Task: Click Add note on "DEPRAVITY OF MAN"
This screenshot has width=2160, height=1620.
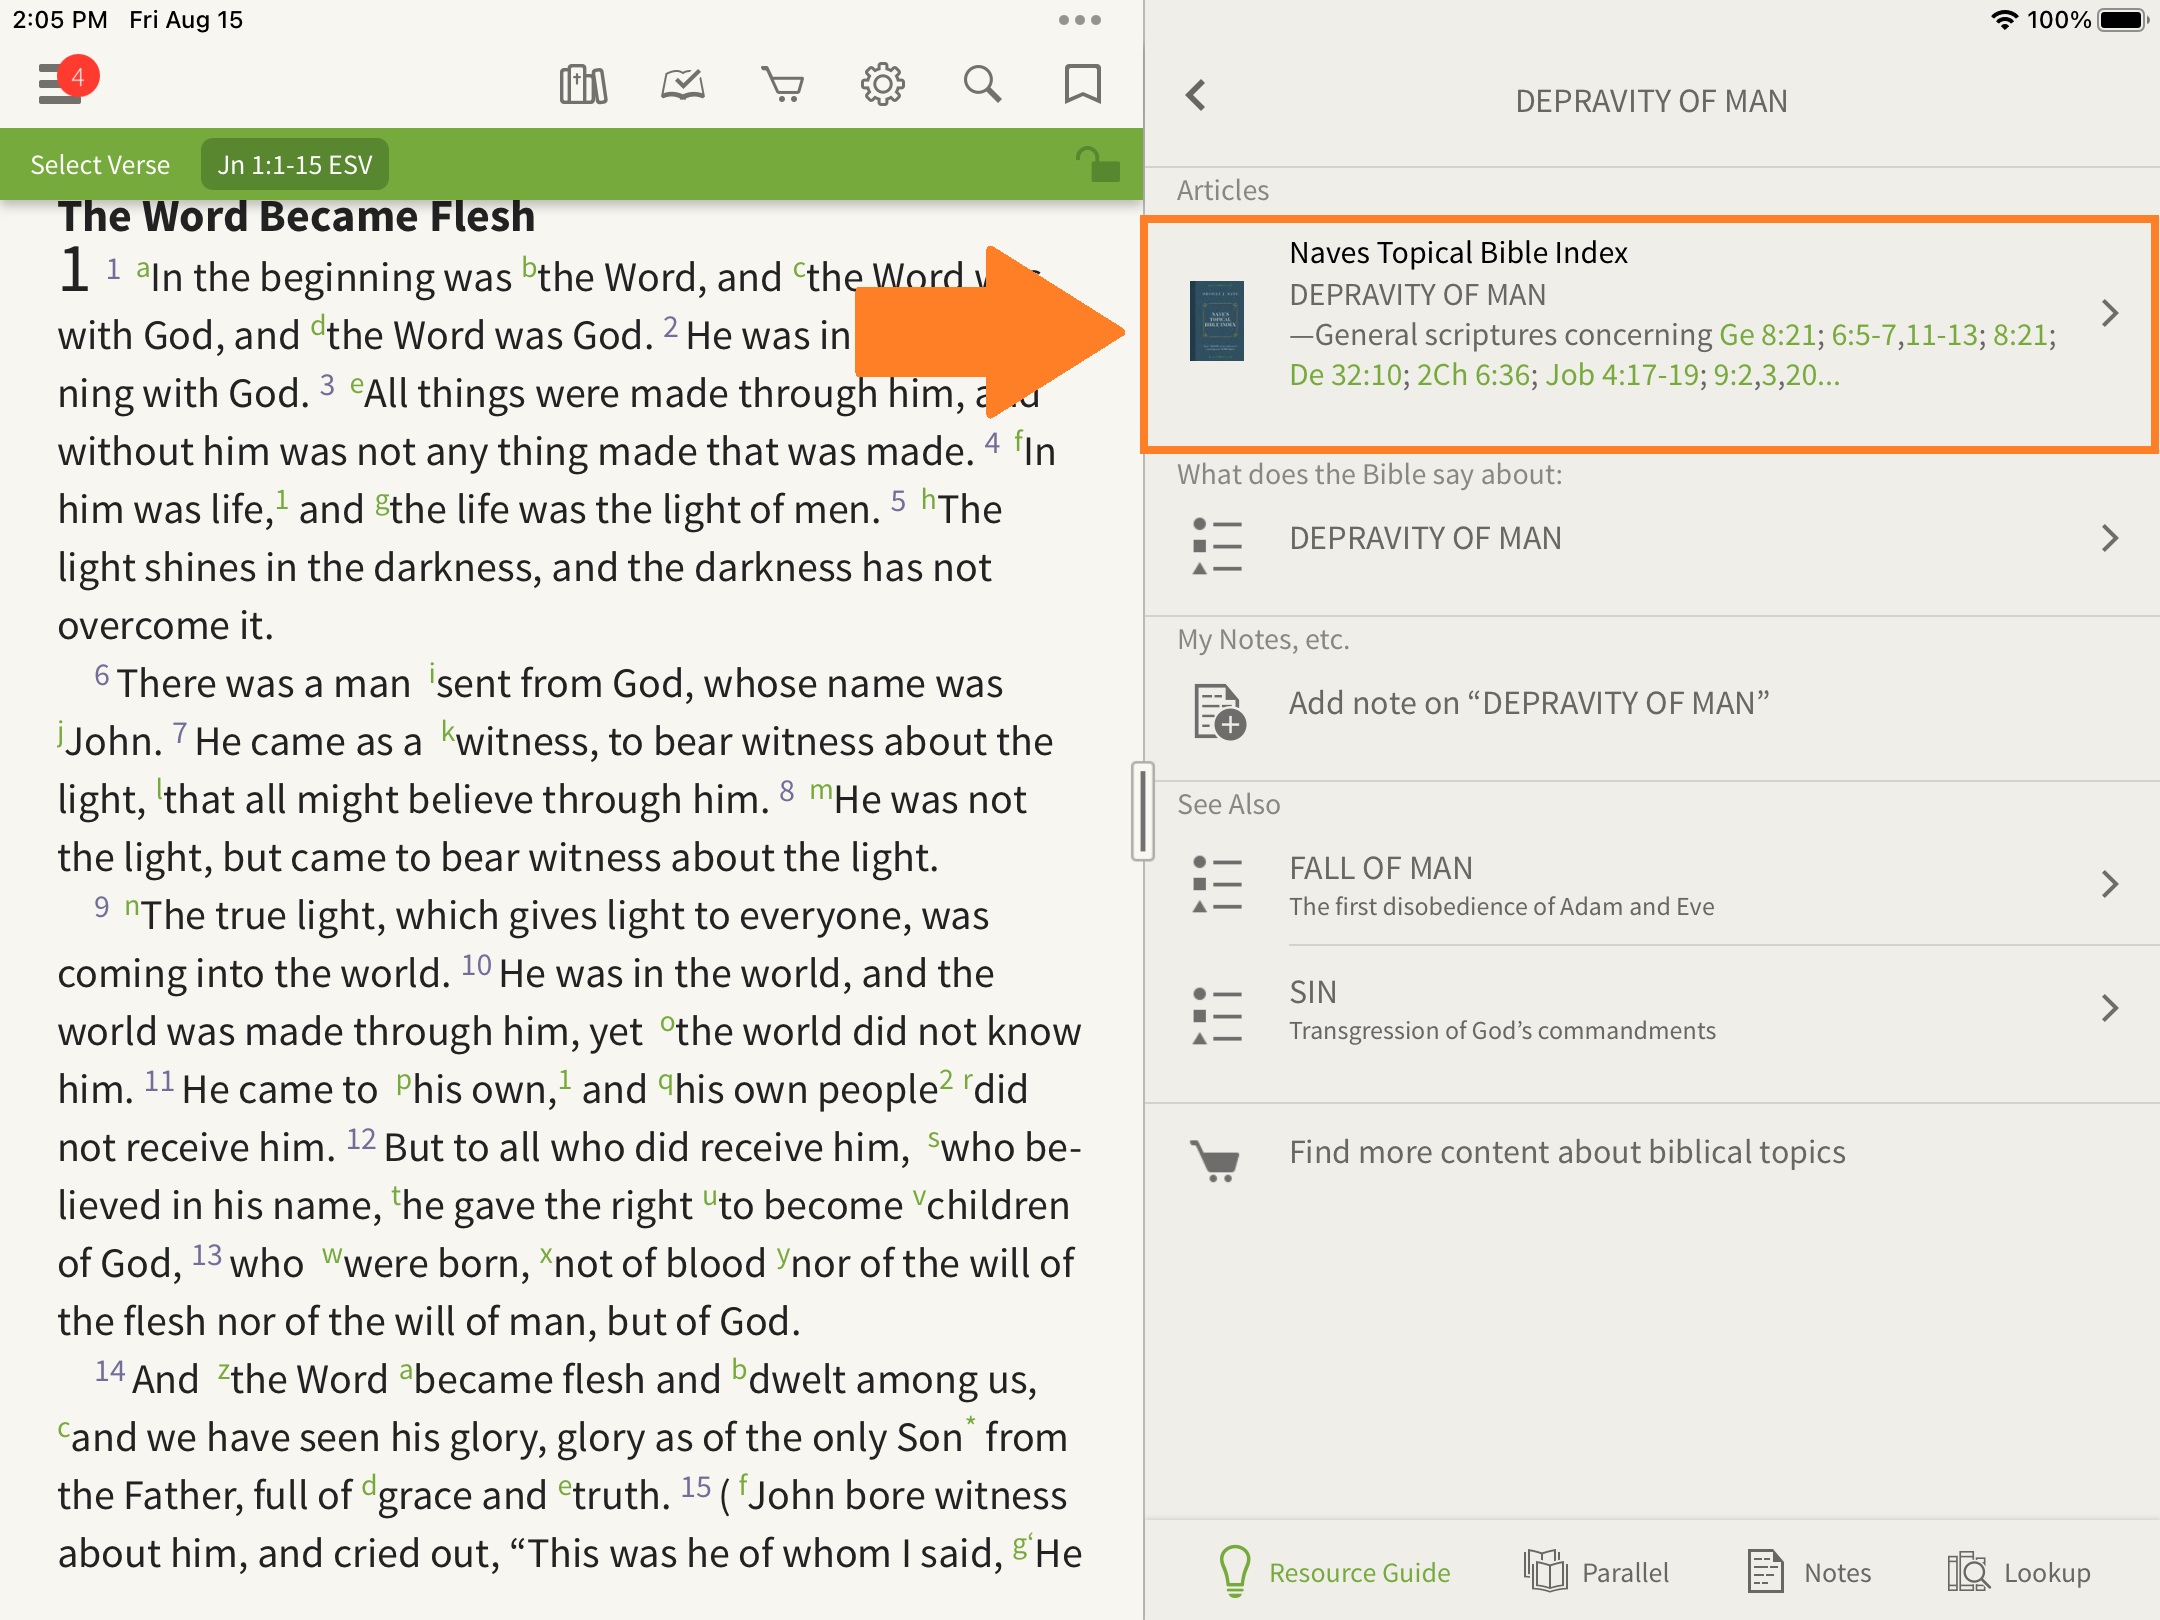Action: (x=1528, y=704)
